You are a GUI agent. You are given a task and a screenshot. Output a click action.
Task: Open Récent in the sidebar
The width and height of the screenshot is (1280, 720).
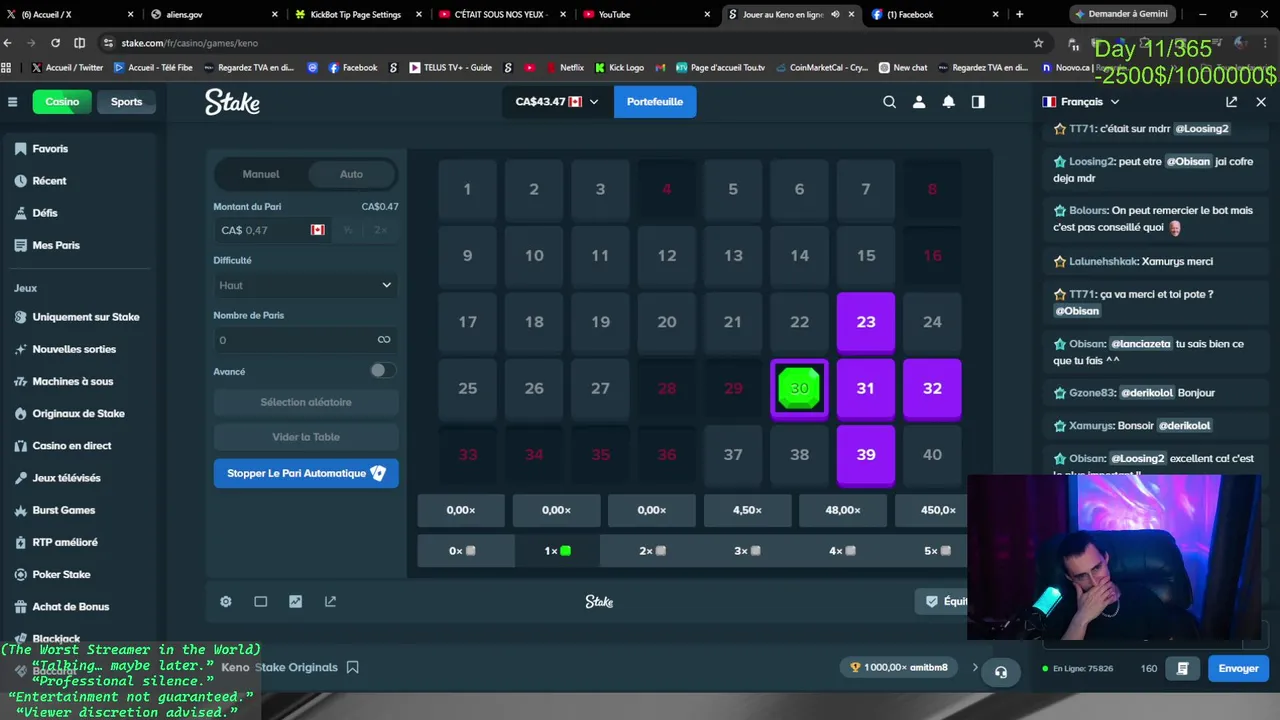pyautogui.click(x=49, y=181)
